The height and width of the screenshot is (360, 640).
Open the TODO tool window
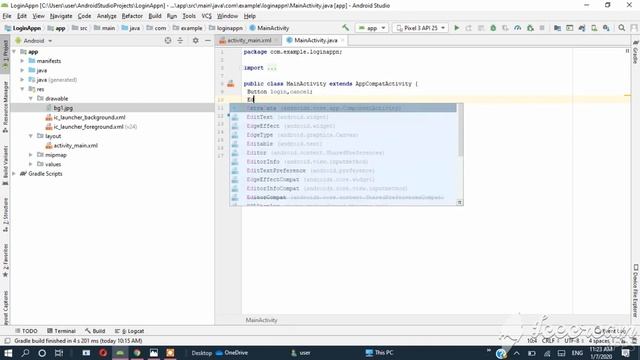click(x=27, y=331)
